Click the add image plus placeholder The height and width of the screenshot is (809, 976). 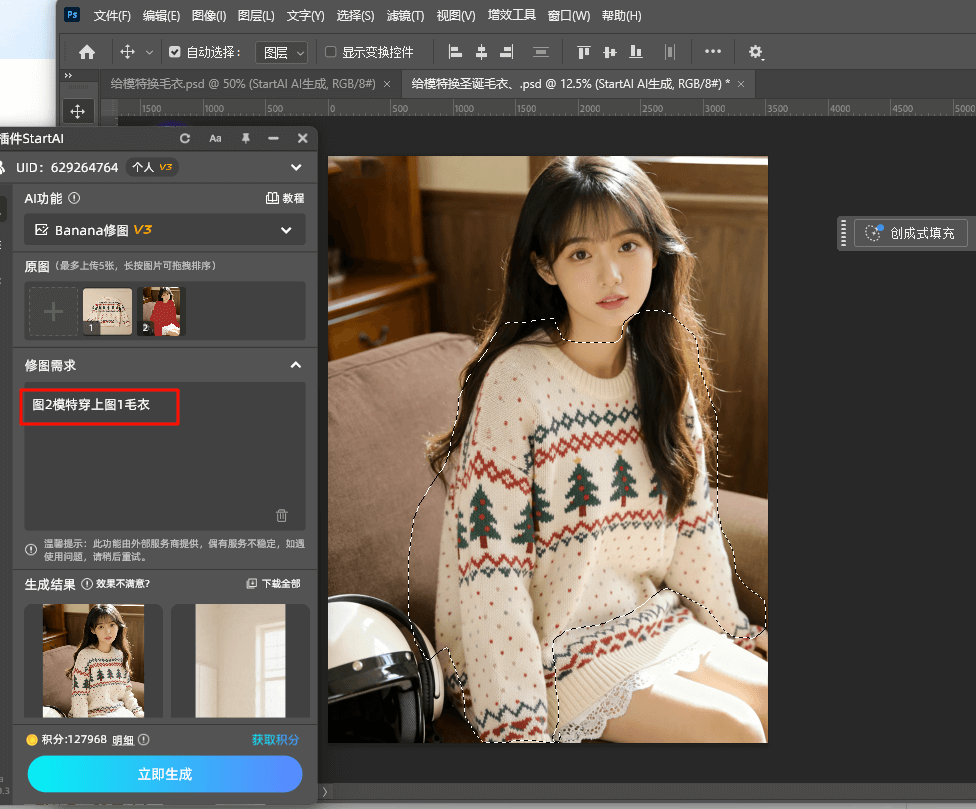(53, 311)
